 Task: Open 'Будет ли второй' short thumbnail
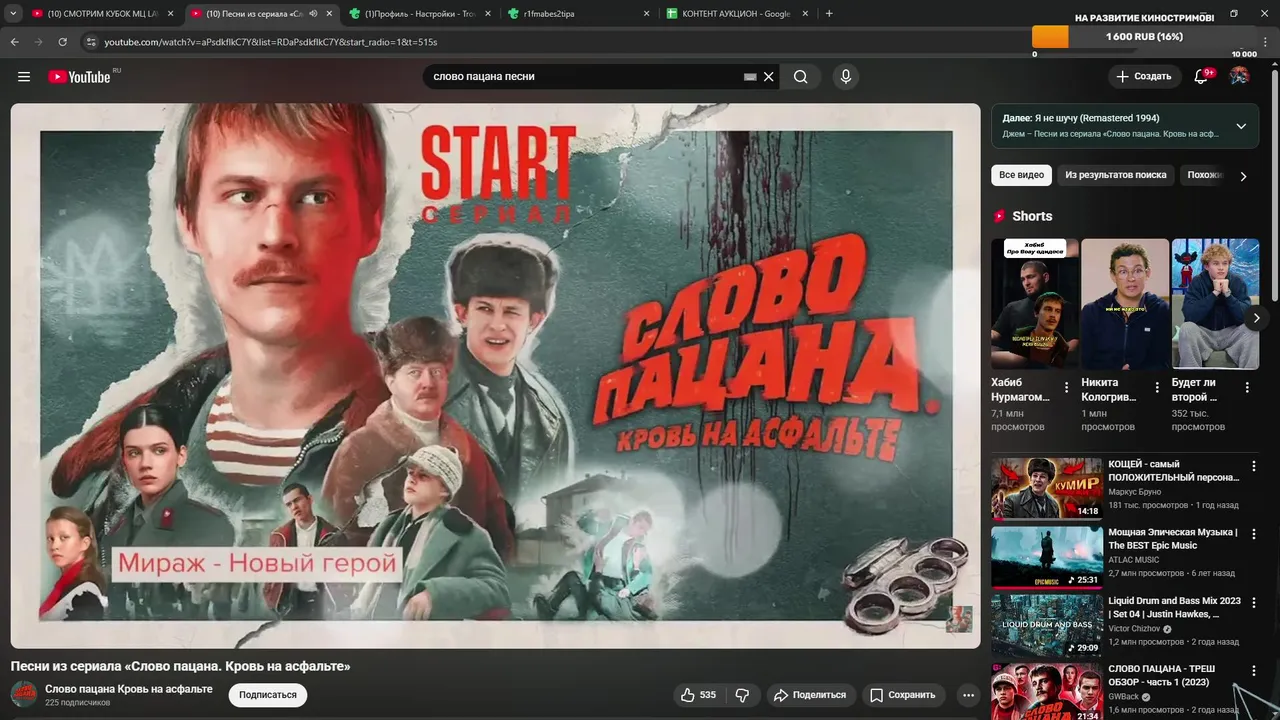(1215, 304)
